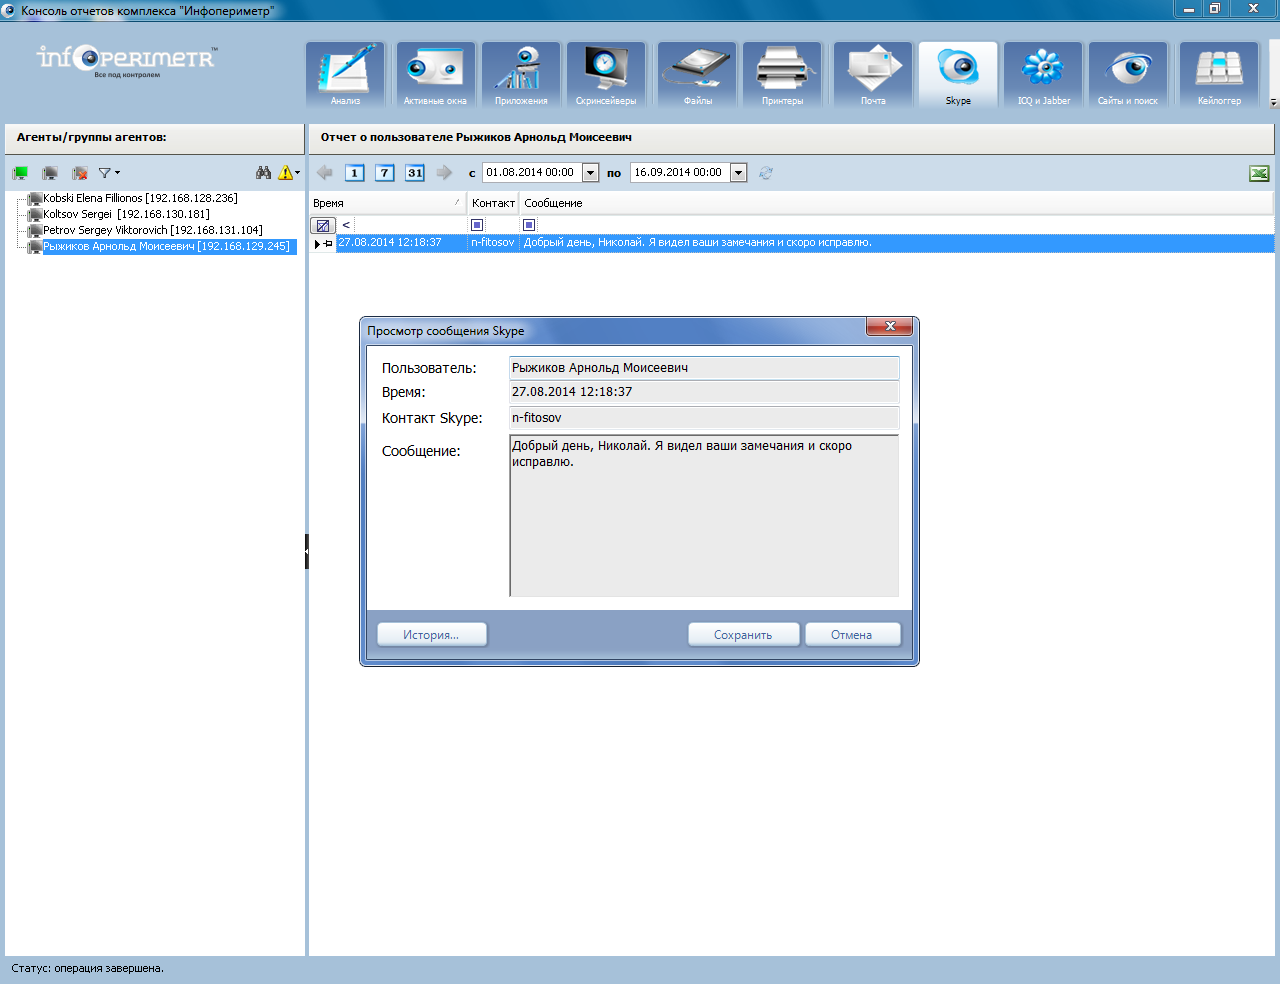1280x984 pixels.
Task: Toggle the Контакт column filter checkbox
Action: click(x=477, y=225)
